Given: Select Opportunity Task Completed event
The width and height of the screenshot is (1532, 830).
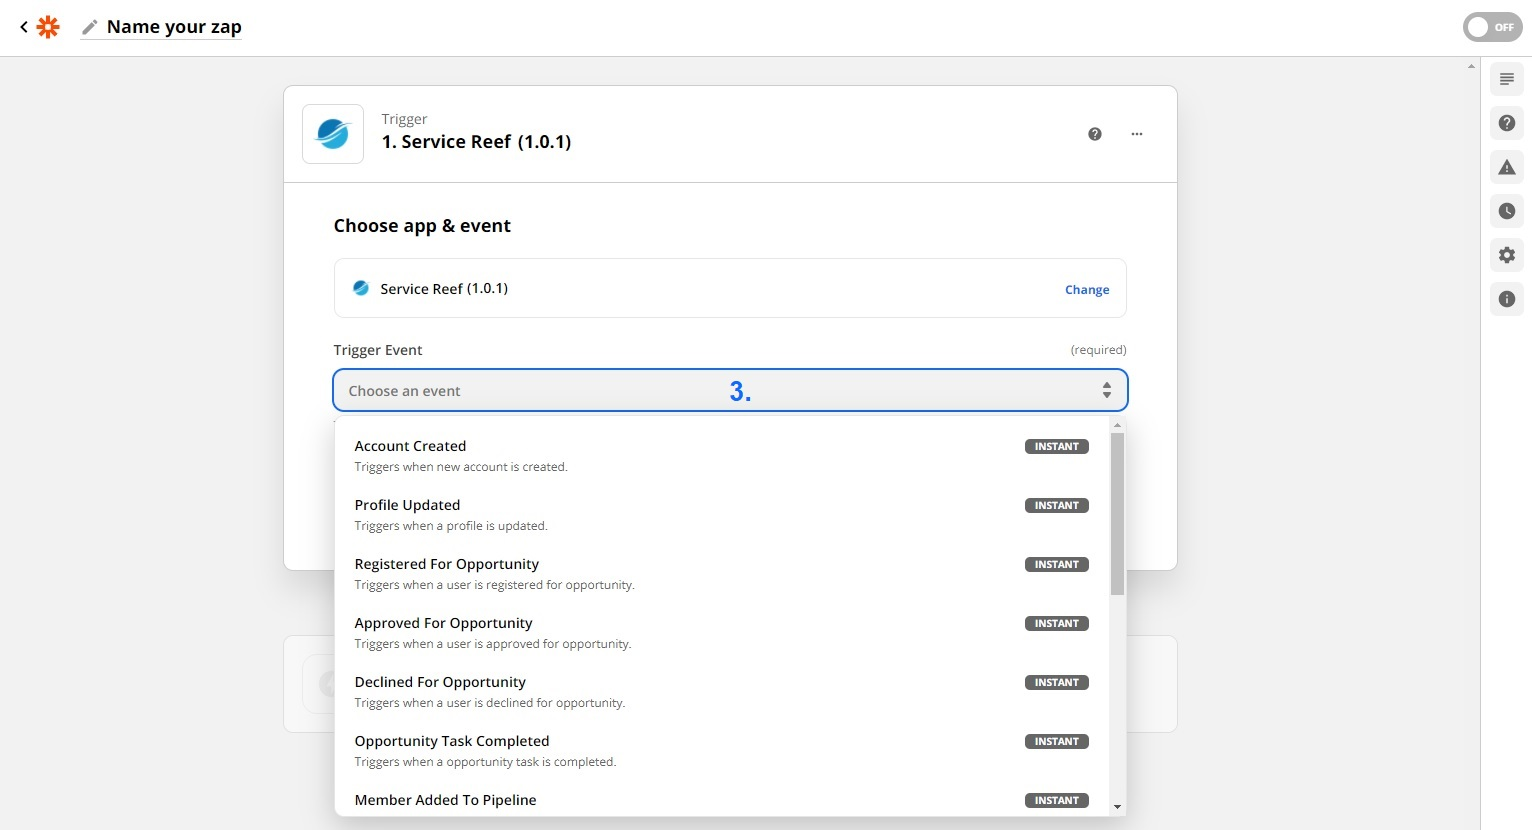Looking at the screenshot, I should coord(721,751).
